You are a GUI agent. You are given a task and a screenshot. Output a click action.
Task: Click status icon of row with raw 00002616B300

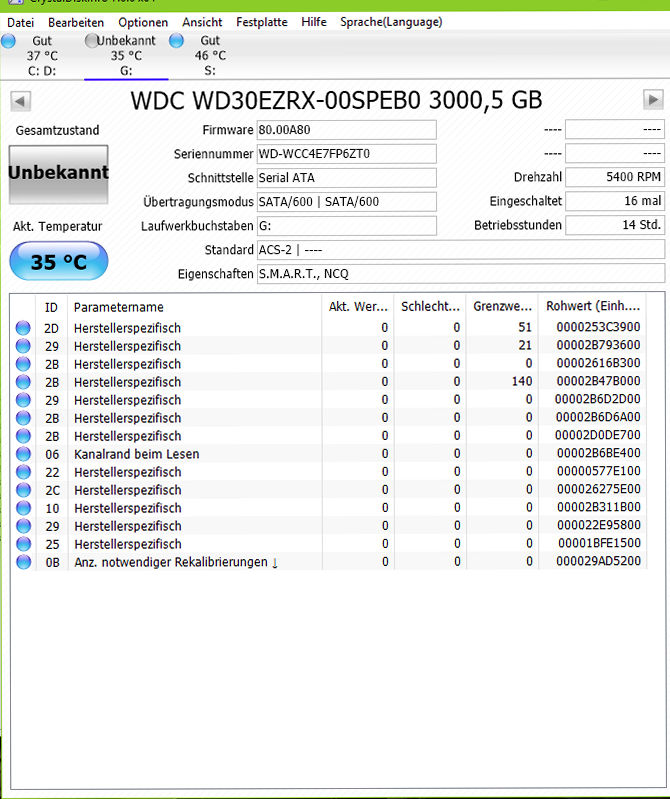(23, 364)
